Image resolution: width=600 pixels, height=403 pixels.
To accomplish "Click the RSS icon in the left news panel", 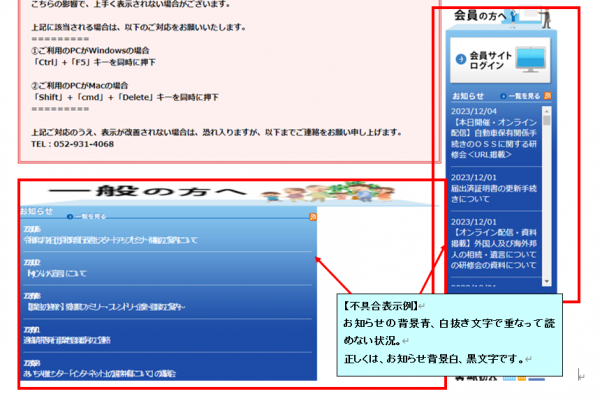I will tap(314, 216).
